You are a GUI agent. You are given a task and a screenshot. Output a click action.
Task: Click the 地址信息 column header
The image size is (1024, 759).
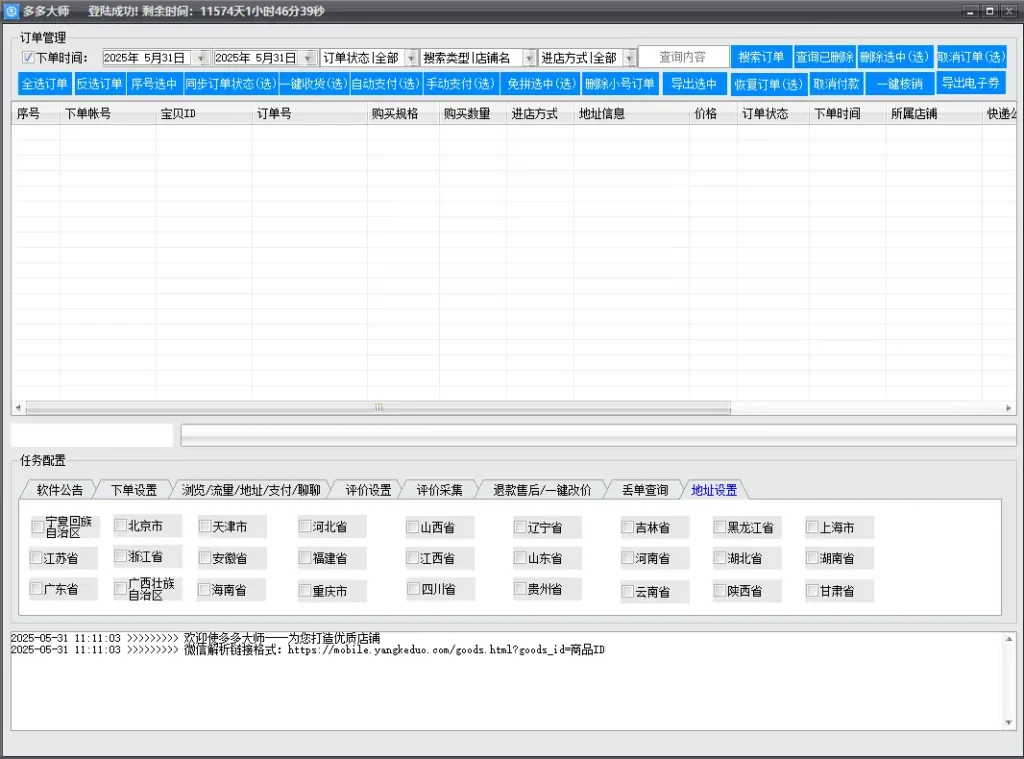point(631,114)
